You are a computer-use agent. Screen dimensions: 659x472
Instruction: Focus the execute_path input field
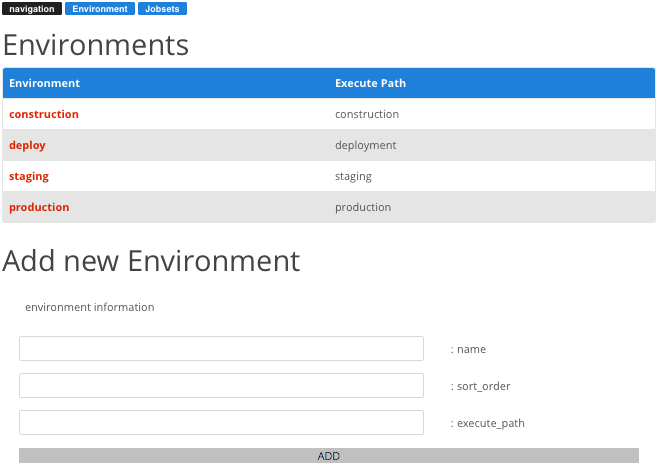click(x=221, y=422)
